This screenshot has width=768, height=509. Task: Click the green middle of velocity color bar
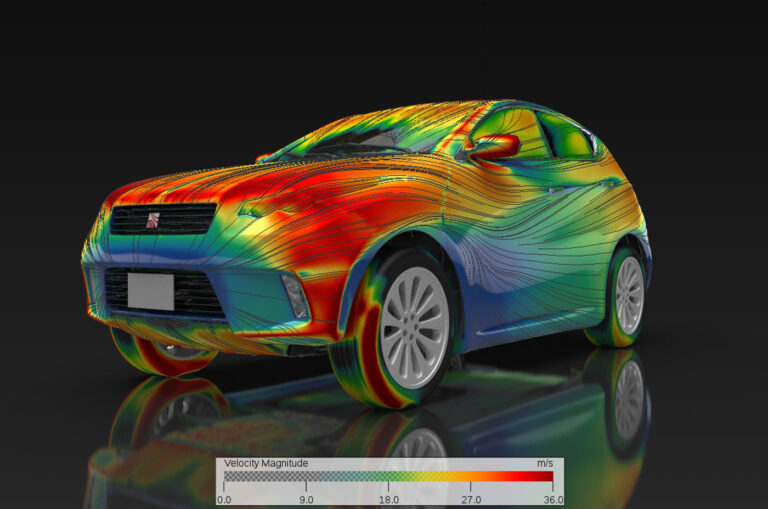[x=392, y=476]
